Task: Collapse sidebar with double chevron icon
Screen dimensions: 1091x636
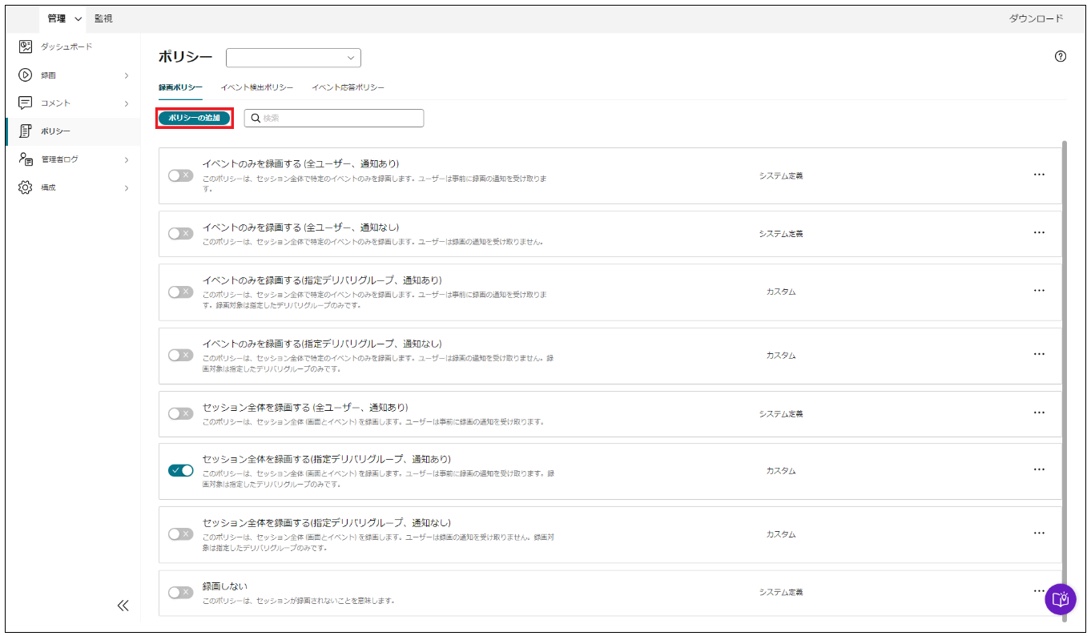Action: (123, 605)
